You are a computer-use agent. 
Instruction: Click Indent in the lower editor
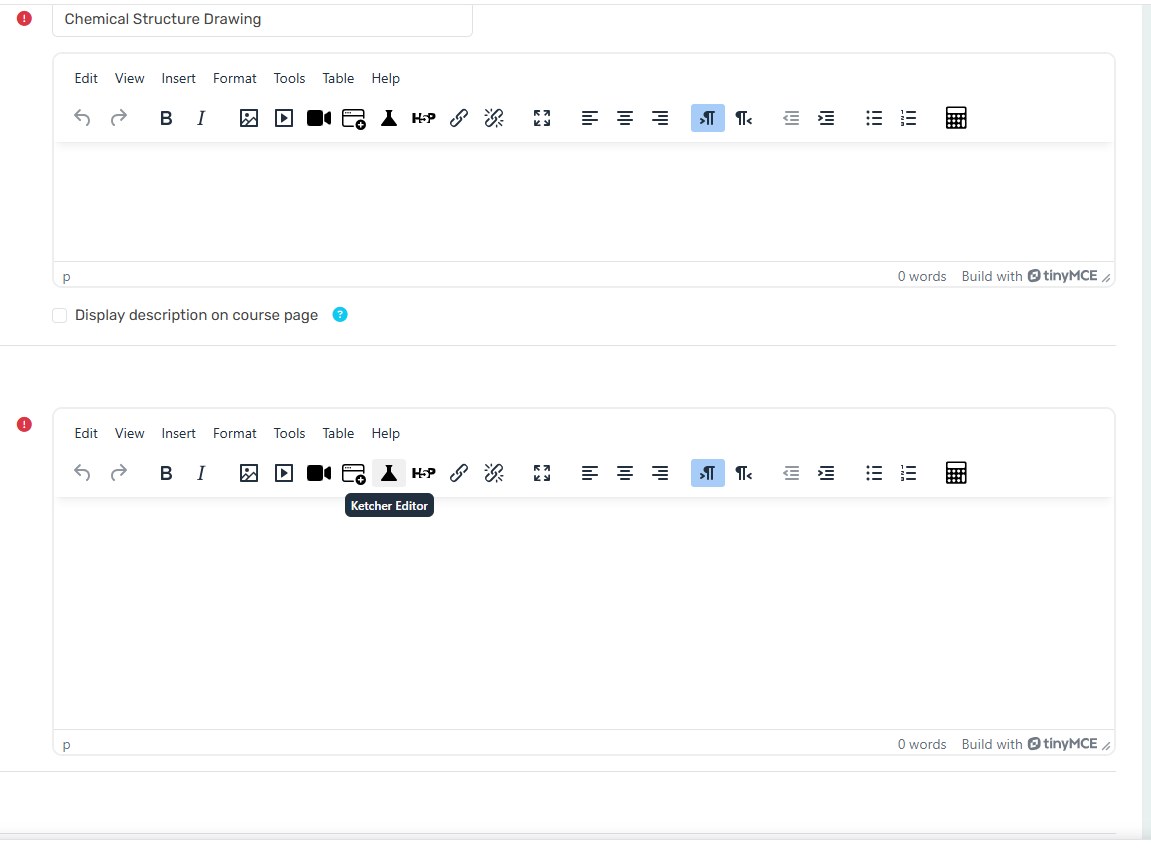tap(826, 473)
